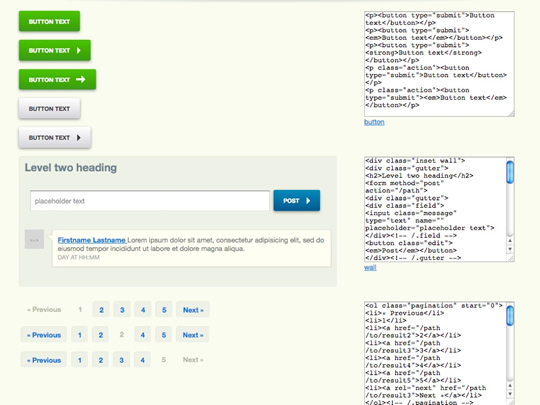Click Next » in the first pagination row

(x=193, y=310)
